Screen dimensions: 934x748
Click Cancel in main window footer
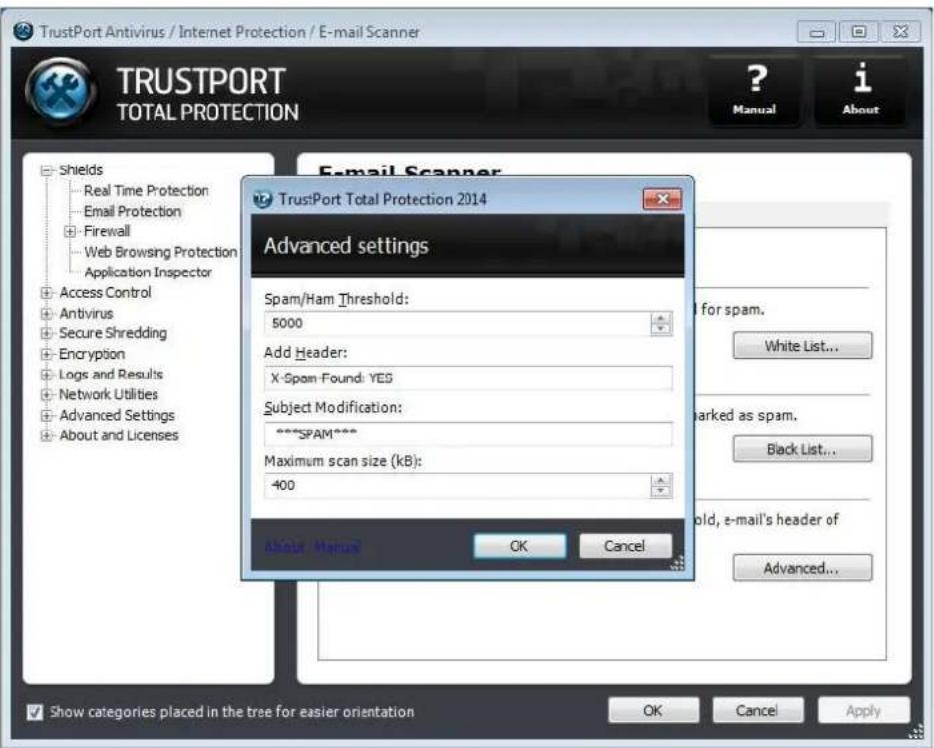[x=758, y=710]
